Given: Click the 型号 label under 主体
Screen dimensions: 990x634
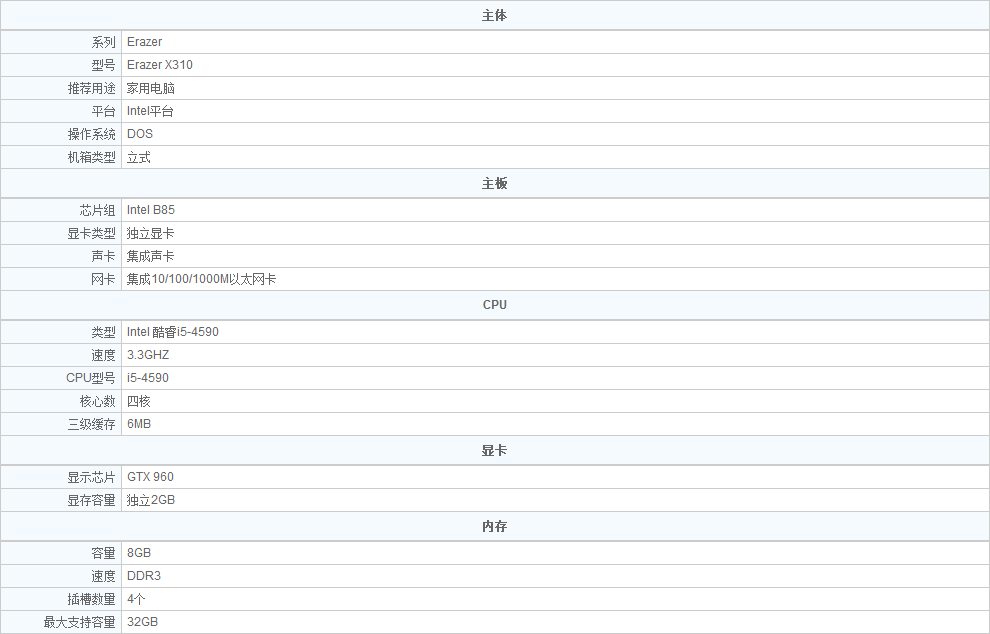Looking at the screenshot, I should (x=104, y=65).
